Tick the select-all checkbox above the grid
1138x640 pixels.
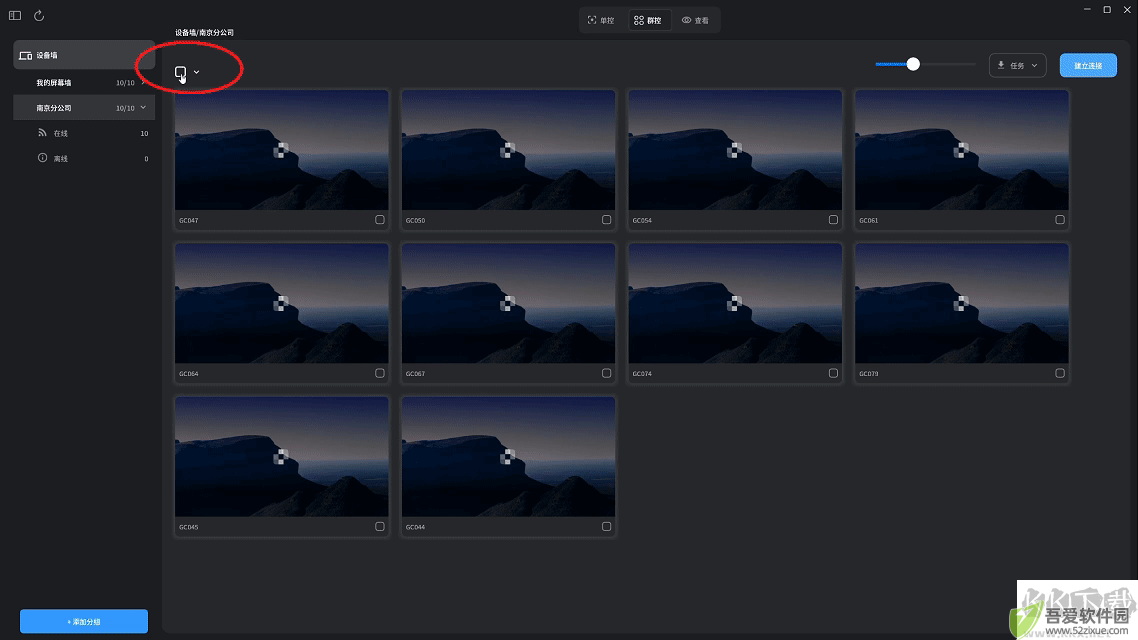(x=180, y=72)
